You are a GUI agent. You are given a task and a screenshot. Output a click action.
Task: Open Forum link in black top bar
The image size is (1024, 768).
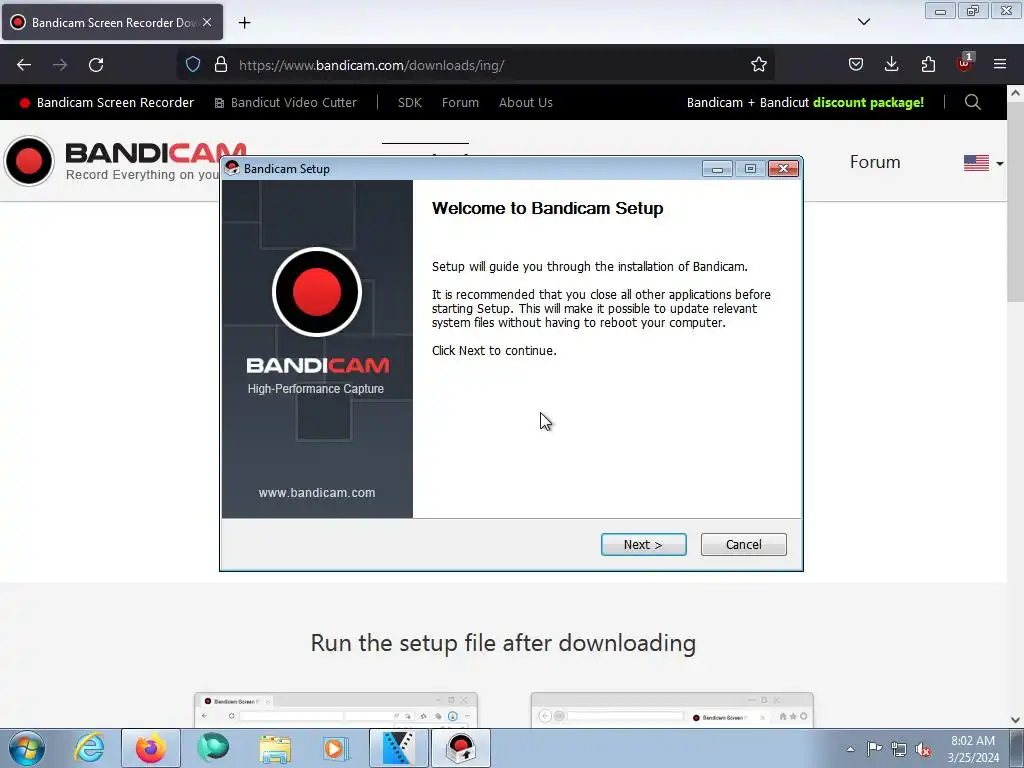coord(460,103)
